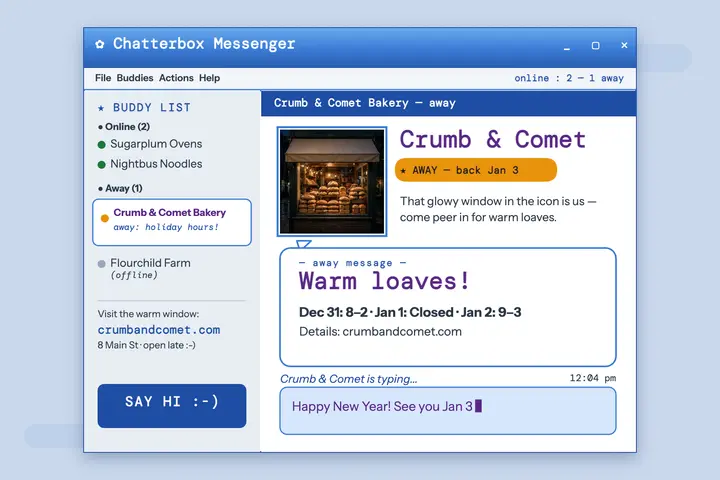Click the 'AWAY — back Jan 3' badge
The width and height of the screenshot is (720, 480).
point(476,170)
